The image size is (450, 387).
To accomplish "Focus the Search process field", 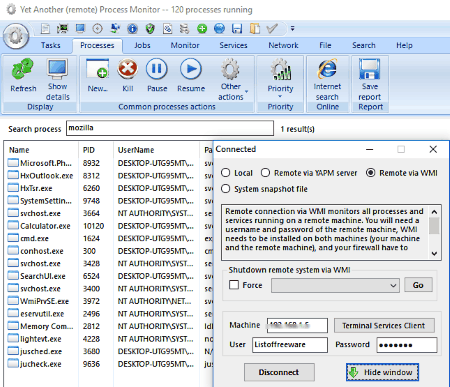I will click(x=170, y=128).
